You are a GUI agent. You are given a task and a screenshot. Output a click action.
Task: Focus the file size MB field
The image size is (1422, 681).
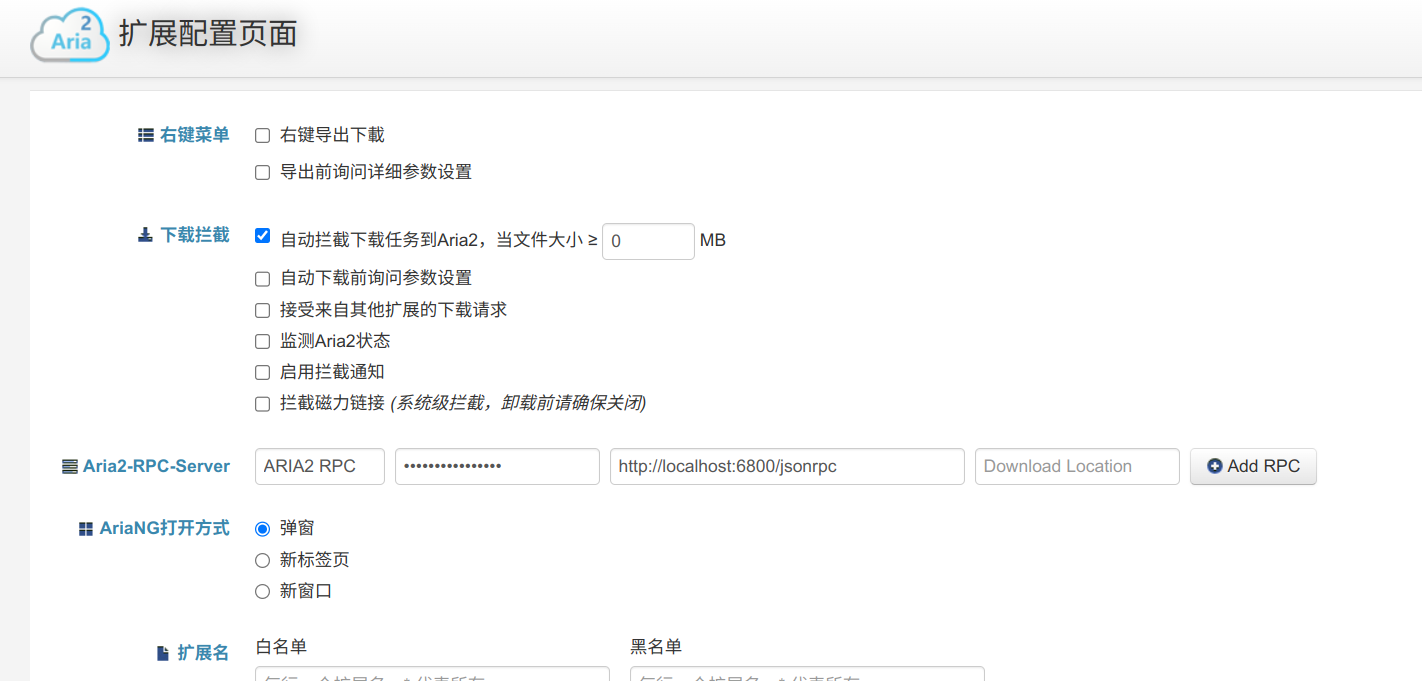point(648,241)
